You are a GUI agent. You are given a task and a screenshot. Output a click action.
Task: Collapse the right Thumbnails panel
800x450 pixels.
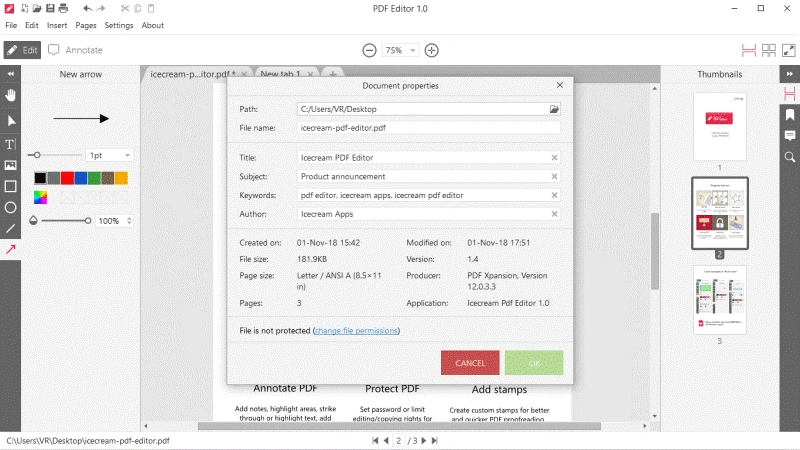point(789,74)
